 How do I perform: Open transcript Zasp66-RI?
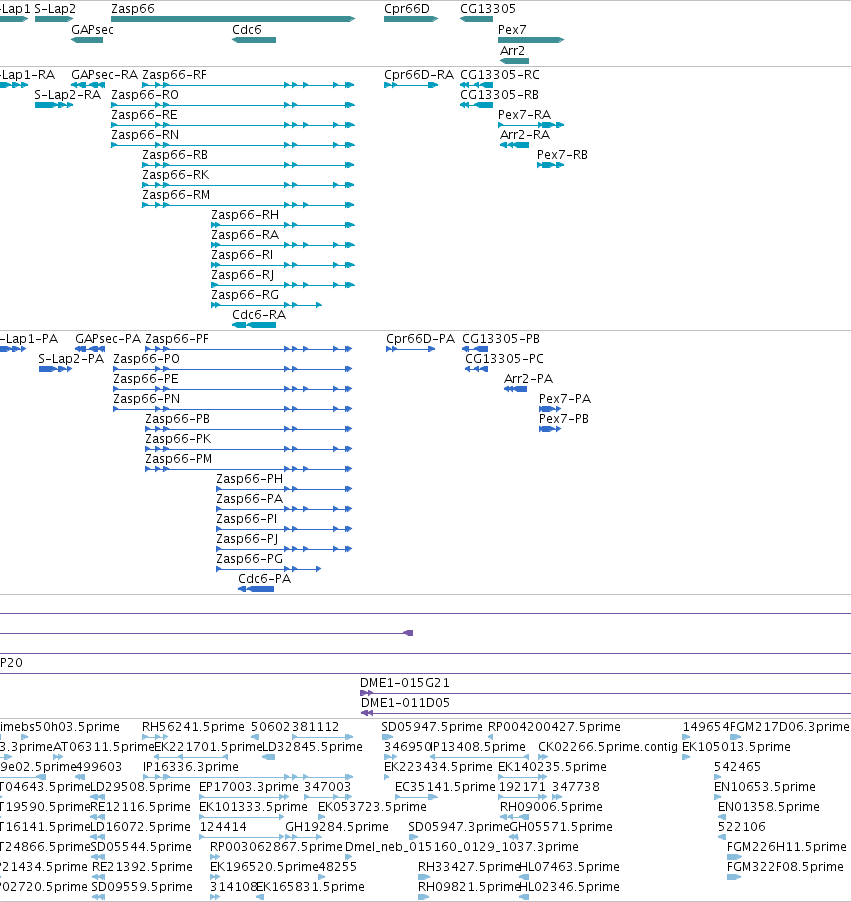(x=242, y=254)
